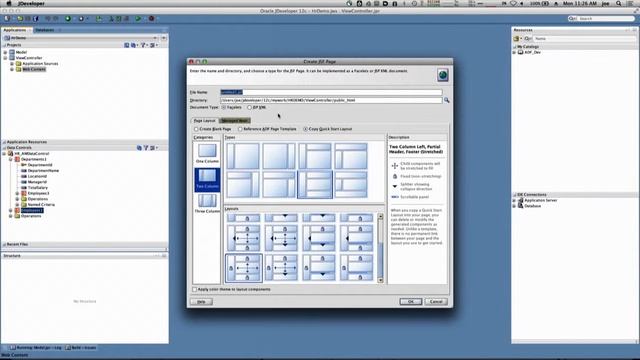
Task: Select ADF_Dev under My Catalogs
Action: pos(533,52)
